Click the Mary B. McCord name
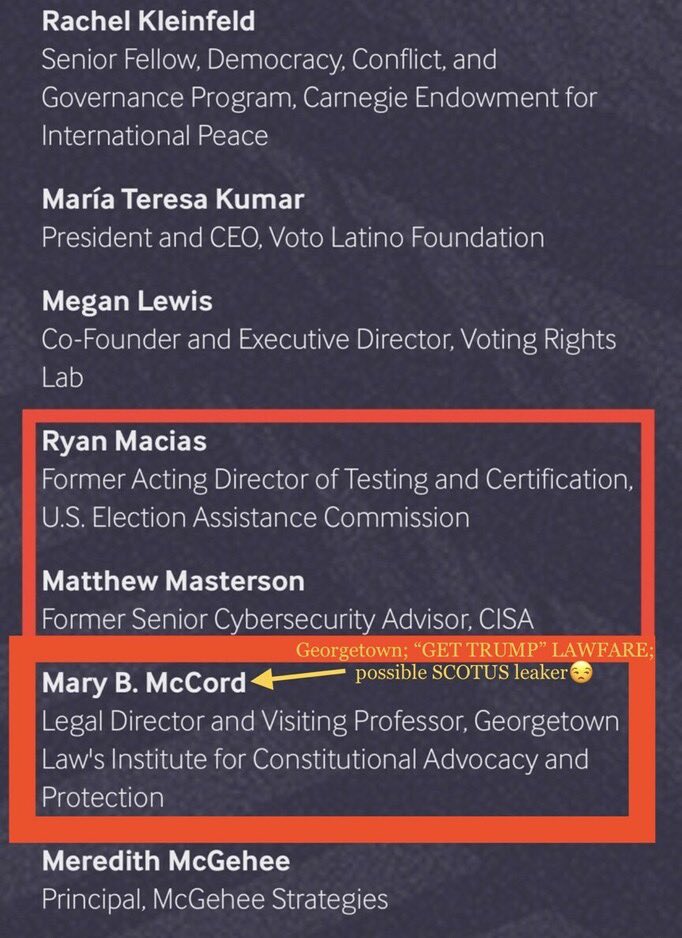Image resolution: width=682 pixels, height=938 pixels. click(x=141, y=682)
